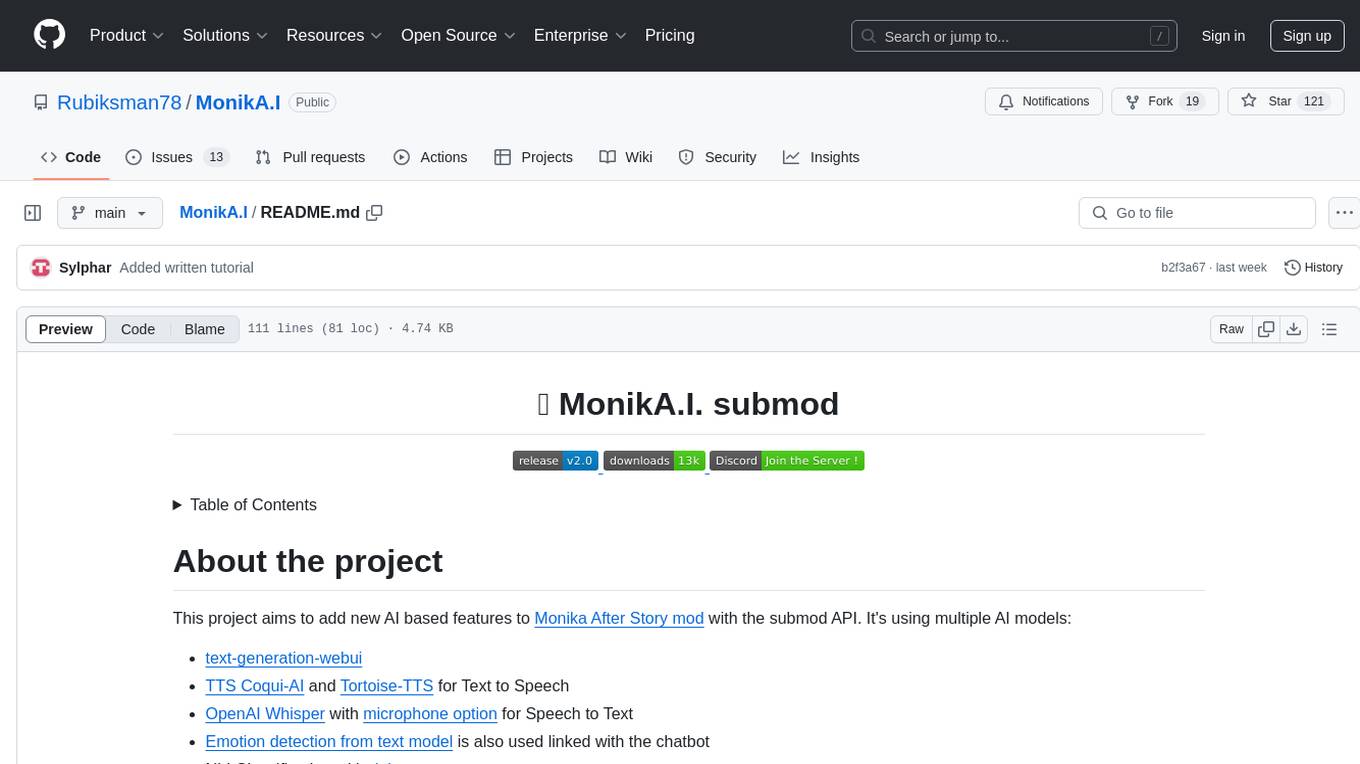The image size is (1360, 764).
Task: Copy raw file contents
Action: tap(1266, 329)
